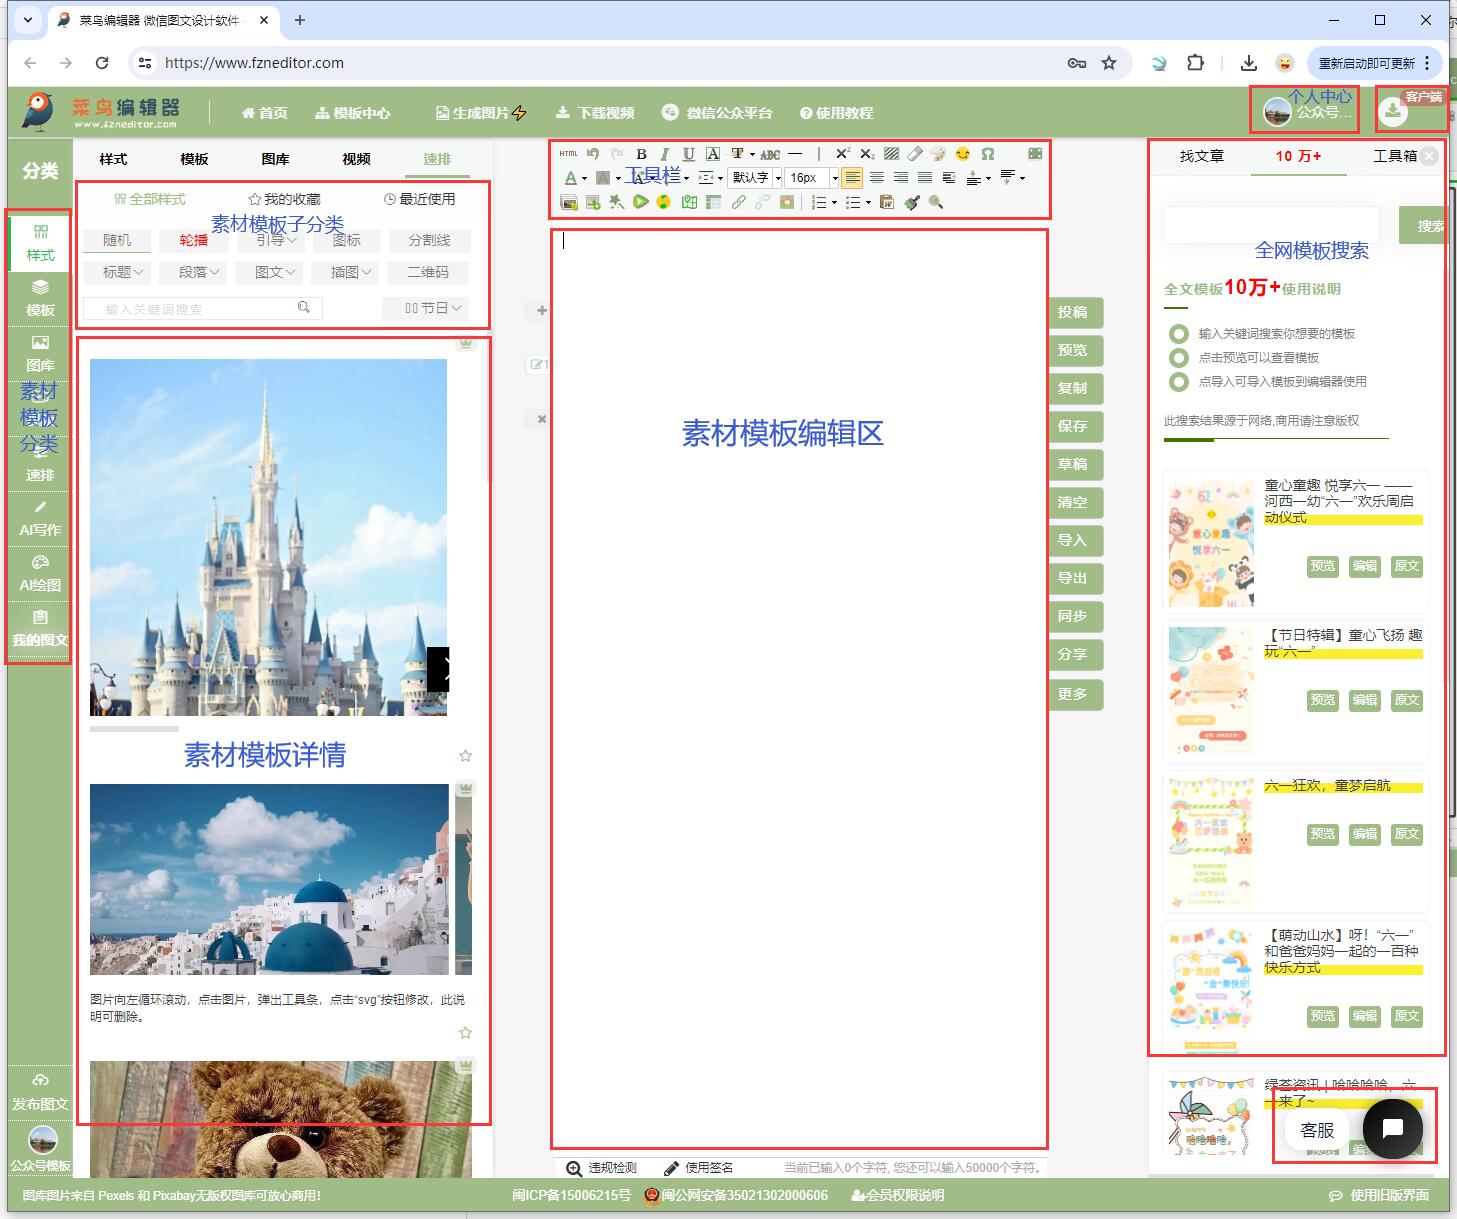The width and height of the screenshot is (1457, 1219).
Task: Click the carousel next arrow on castle image
Action: [x=438, y=669]
